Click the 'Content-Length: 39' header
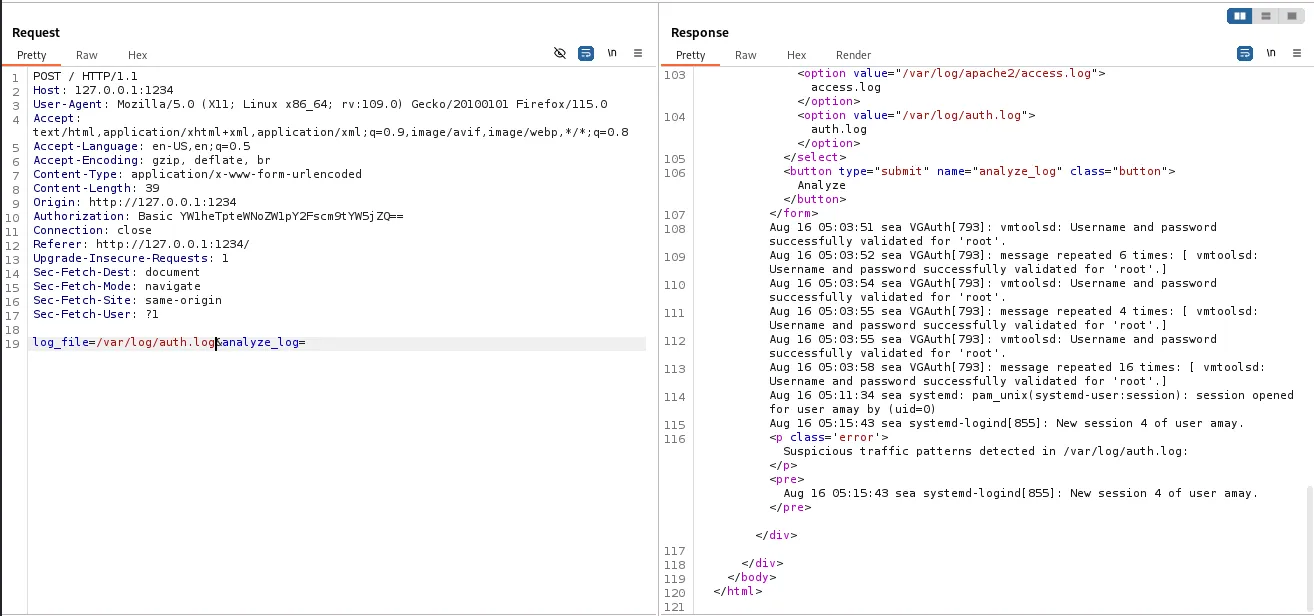Viewport: 1314px width, 616px height. tap(96, 188)
